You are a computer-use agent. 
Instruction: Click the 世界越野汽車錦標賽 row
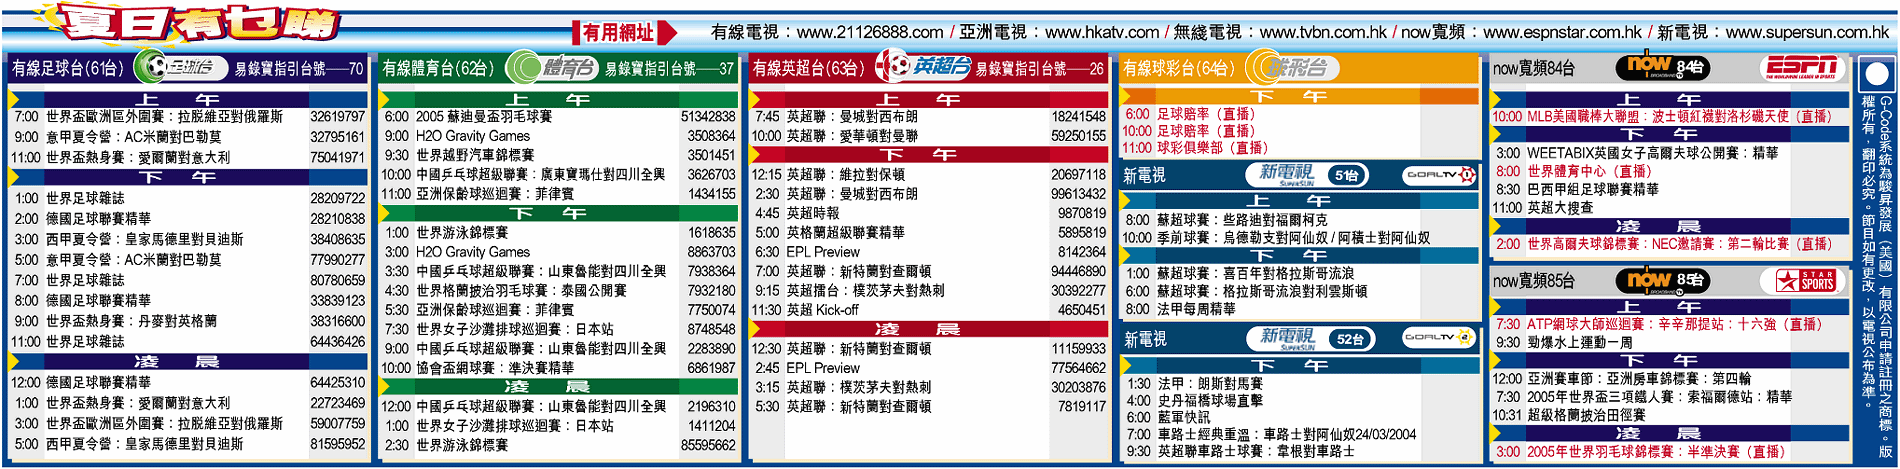[x=558, y=155]
